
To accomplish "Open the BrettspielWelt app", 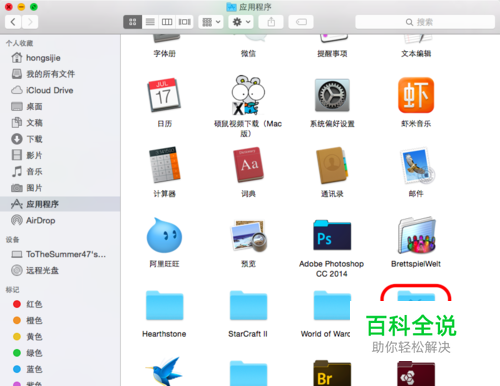I will tap(416, 235).
